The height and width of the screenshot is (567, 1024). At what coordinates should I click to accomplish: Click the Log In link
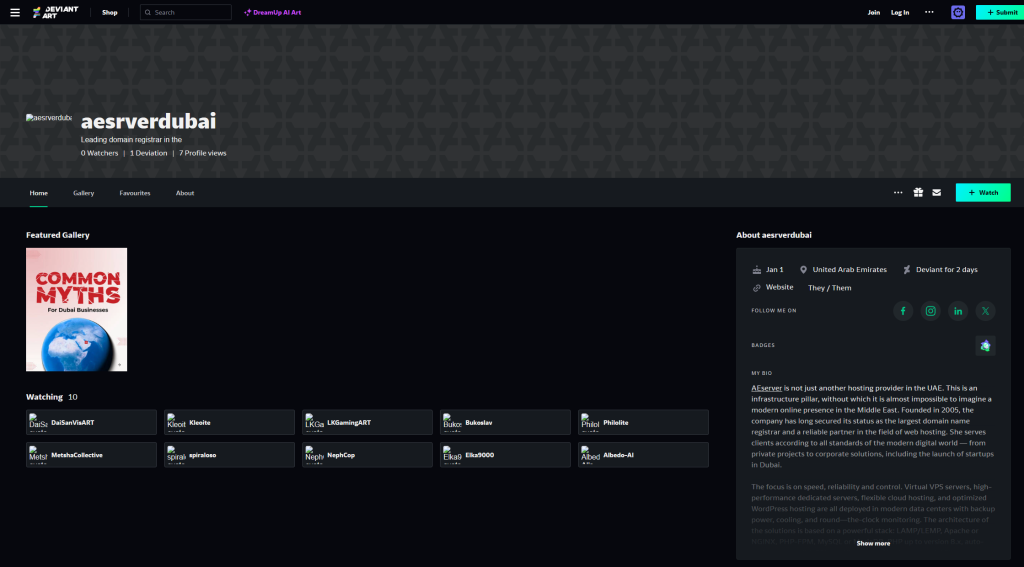click(x=900, y=12)
